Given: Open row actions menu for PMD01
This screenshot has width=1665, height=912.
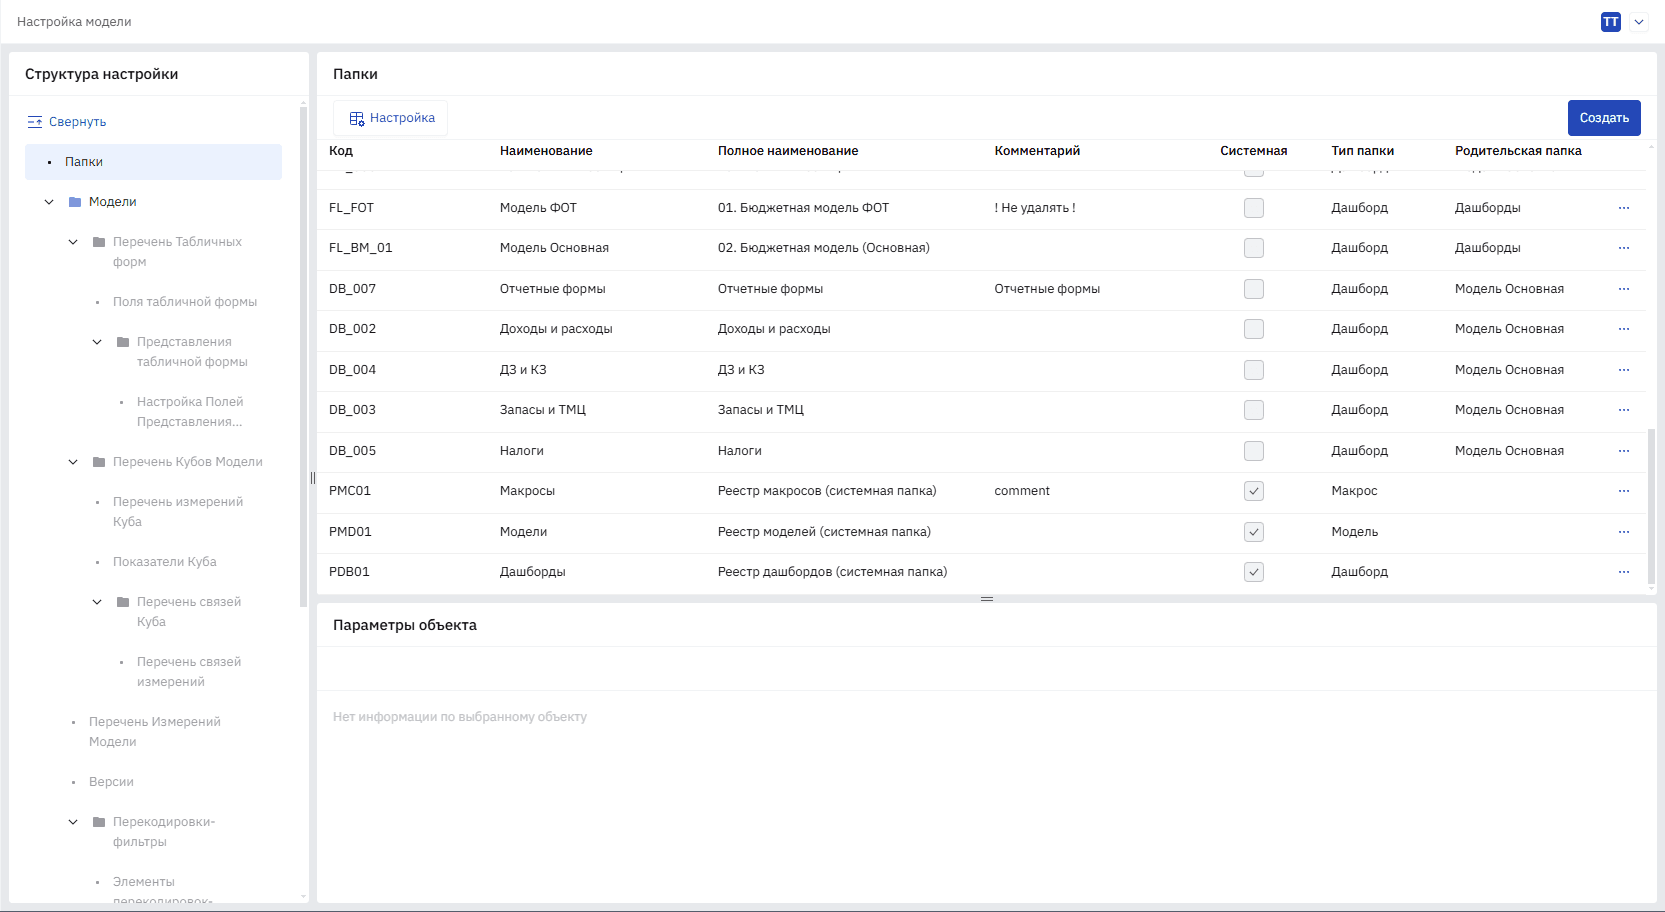Looking at the screenshot, I should (x=1623, y=532).
